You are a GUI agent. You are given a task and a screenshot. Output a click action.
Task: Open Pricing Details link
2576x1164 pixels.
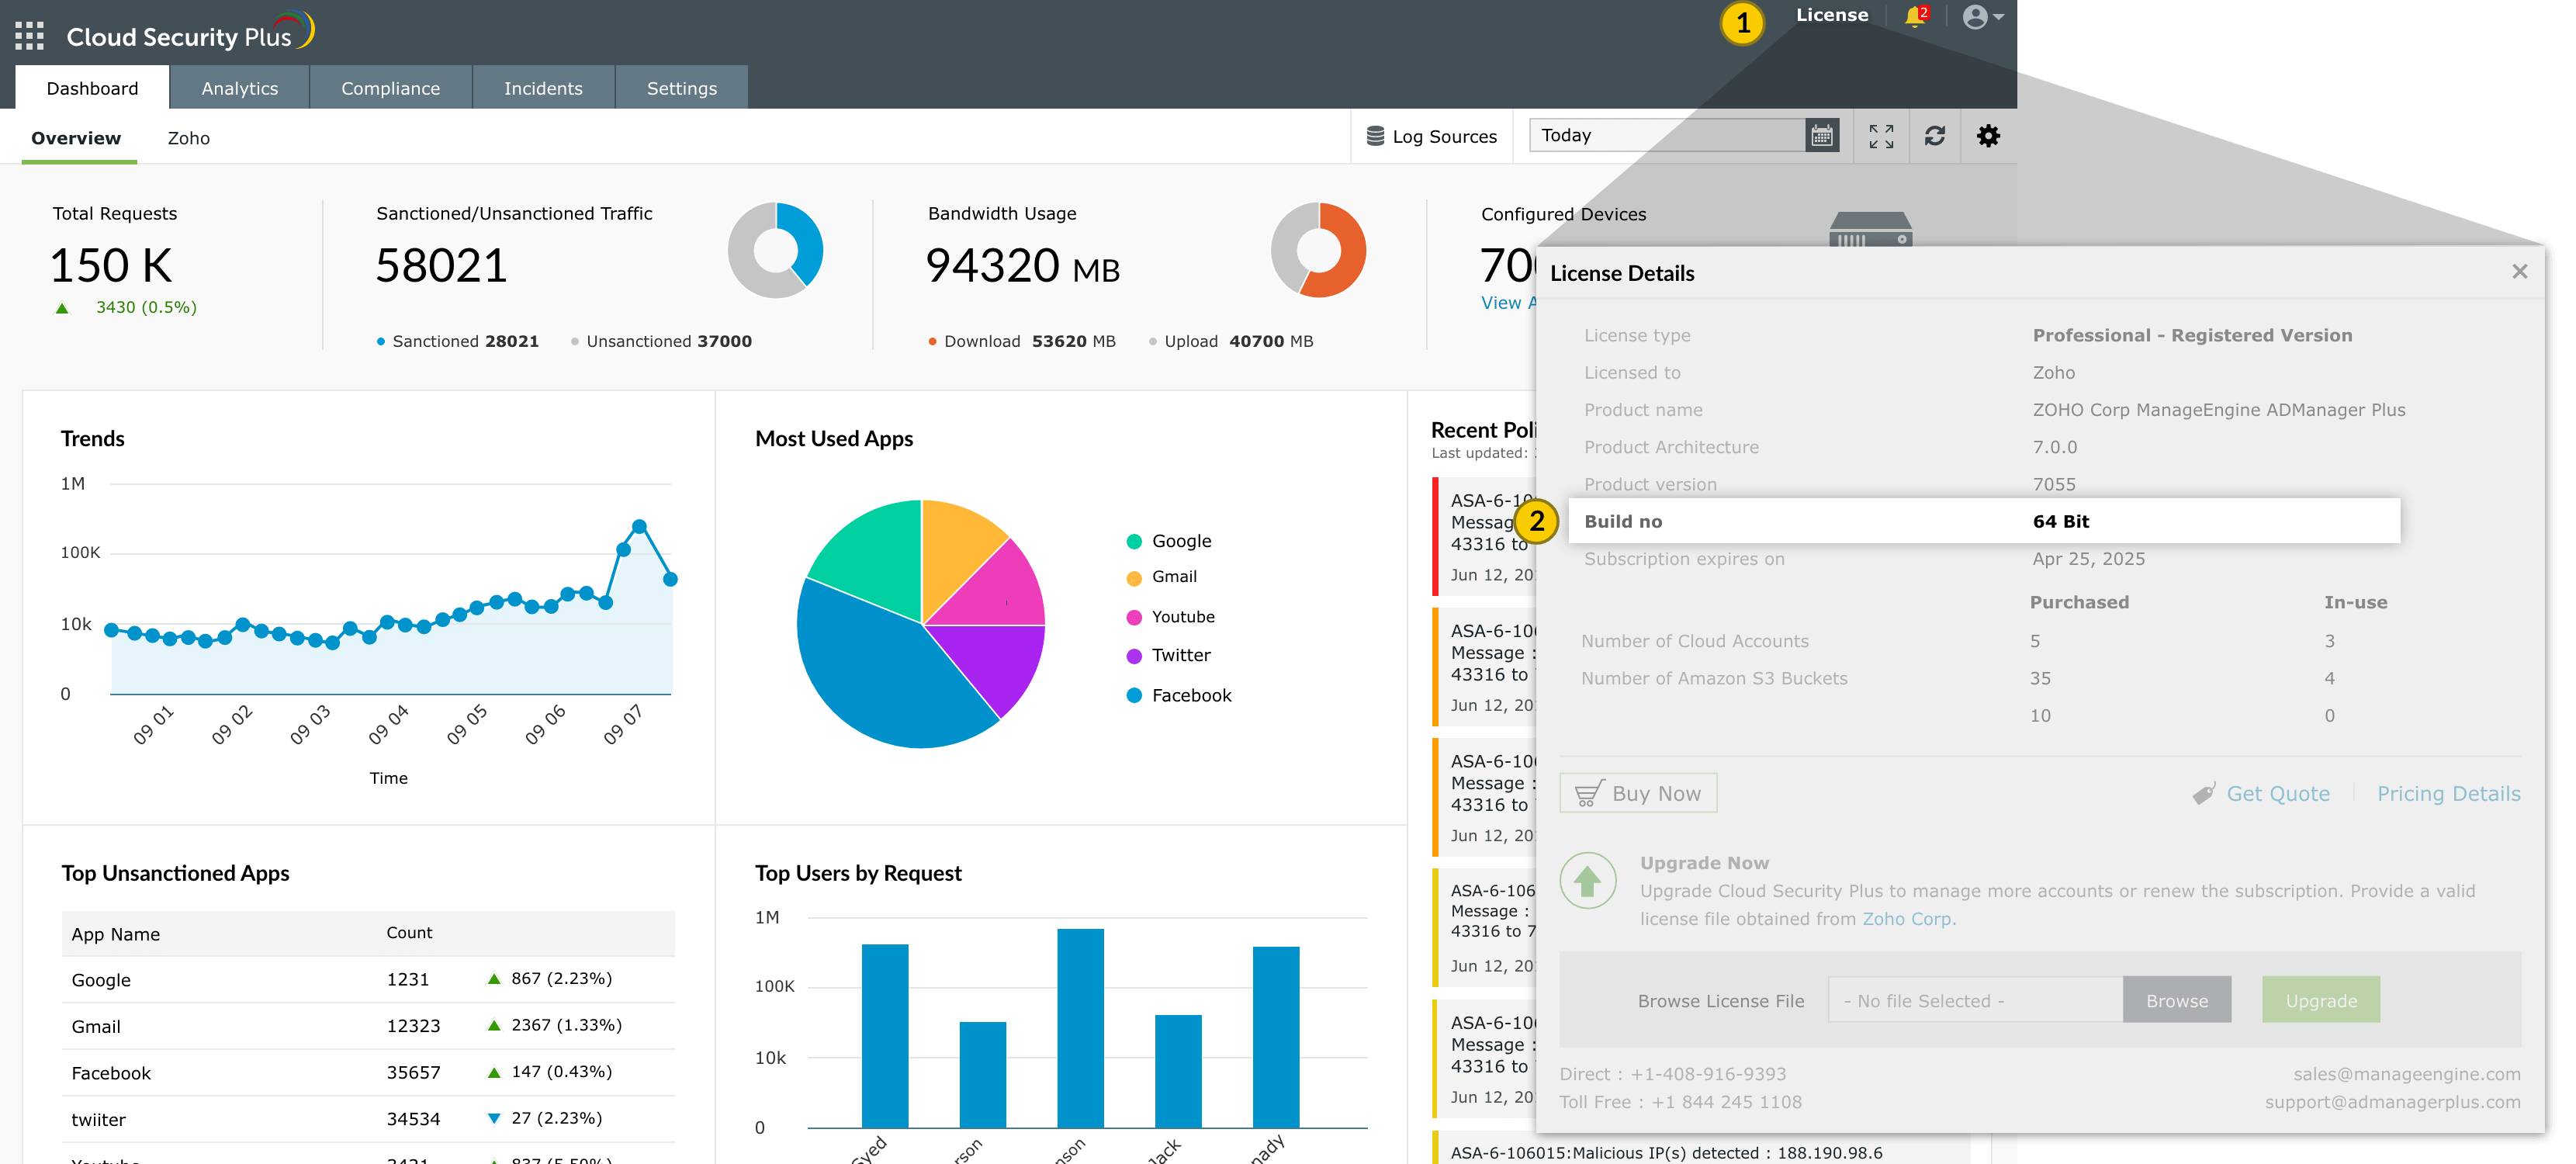tap(2447, 794)
